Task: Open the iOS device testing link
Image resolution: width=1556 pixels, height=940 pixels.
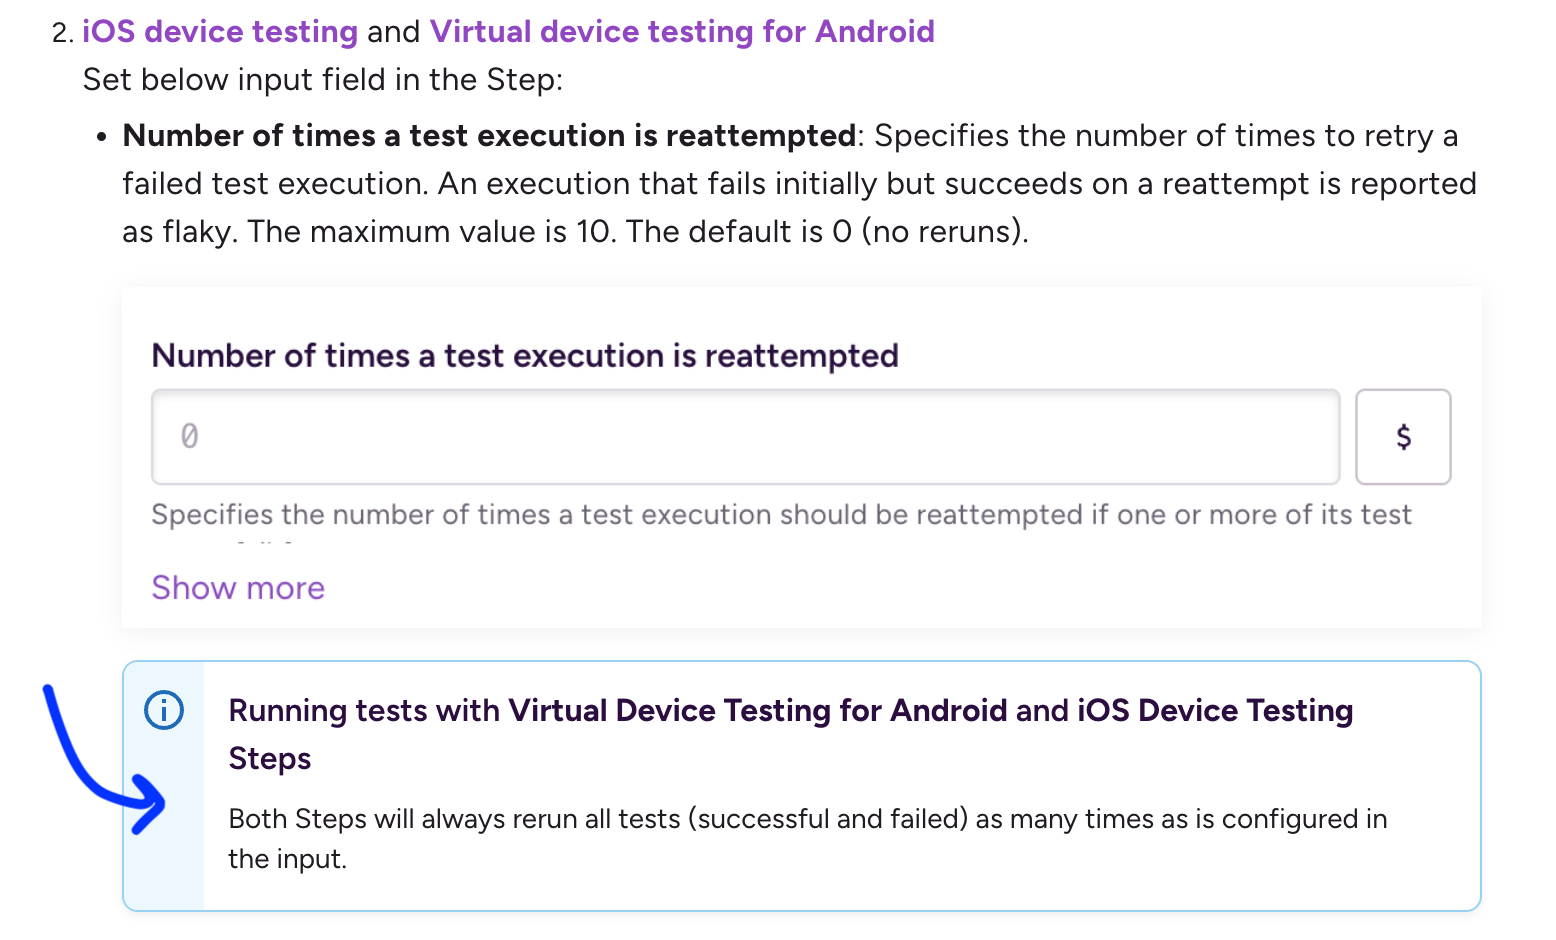Action: click(219, 32)
